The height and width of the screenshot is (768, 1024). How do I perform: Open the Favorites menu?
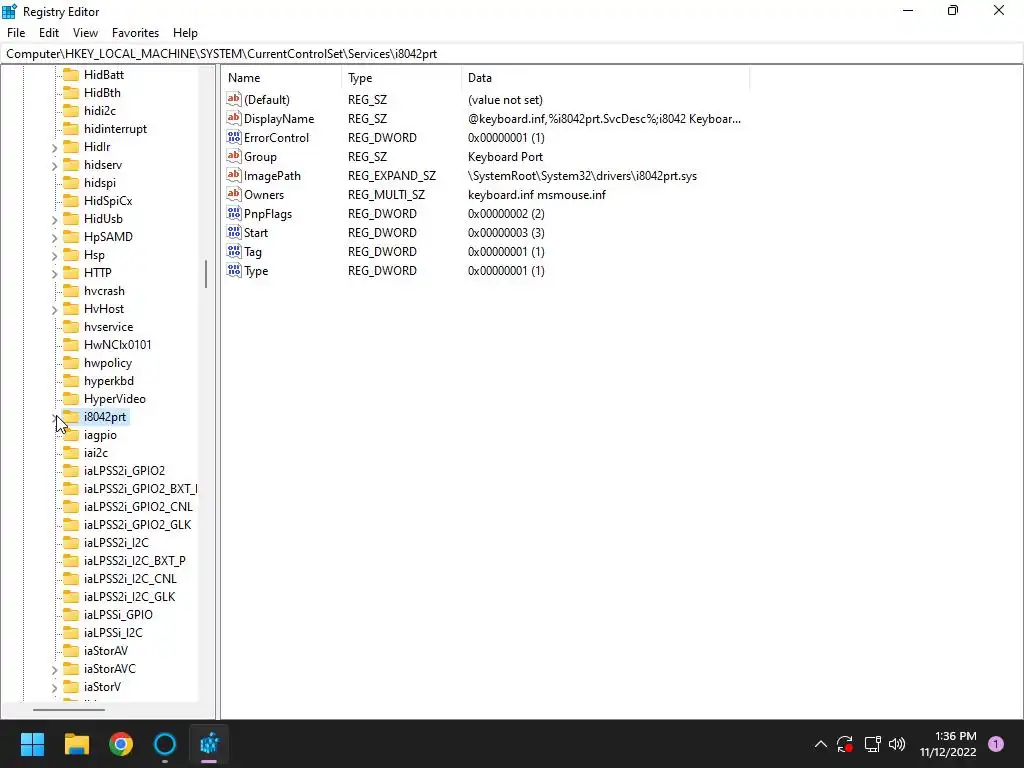(135, 33)
